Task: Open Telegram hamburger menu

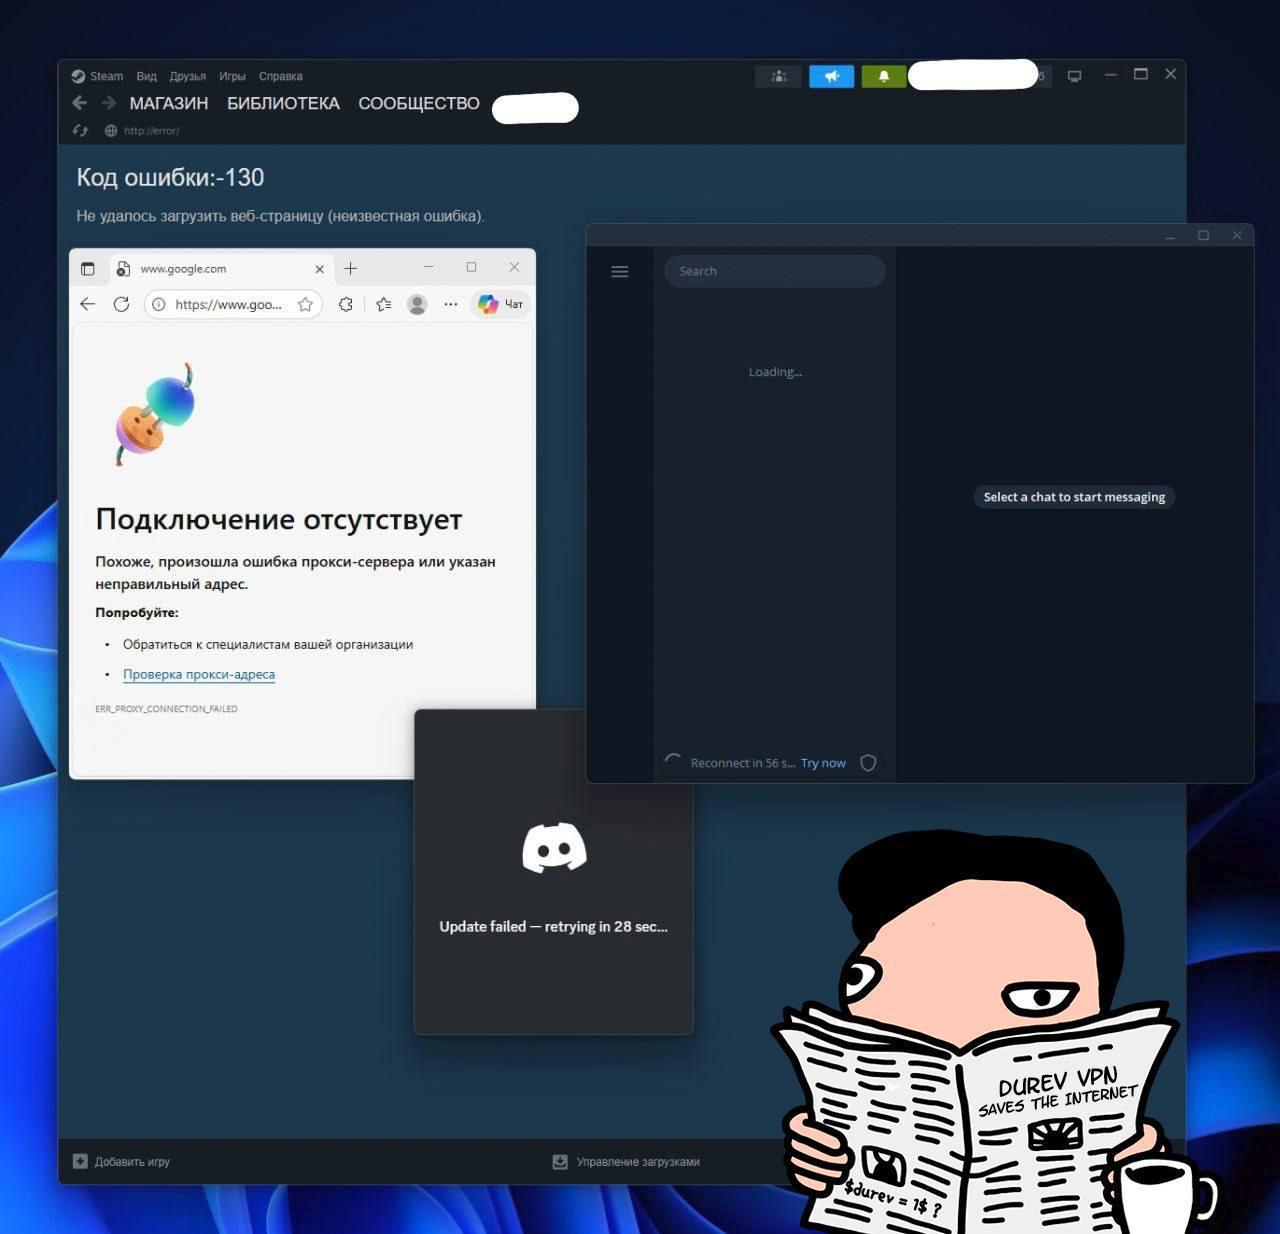Action: pyautogui.click(x=620, y=272)
